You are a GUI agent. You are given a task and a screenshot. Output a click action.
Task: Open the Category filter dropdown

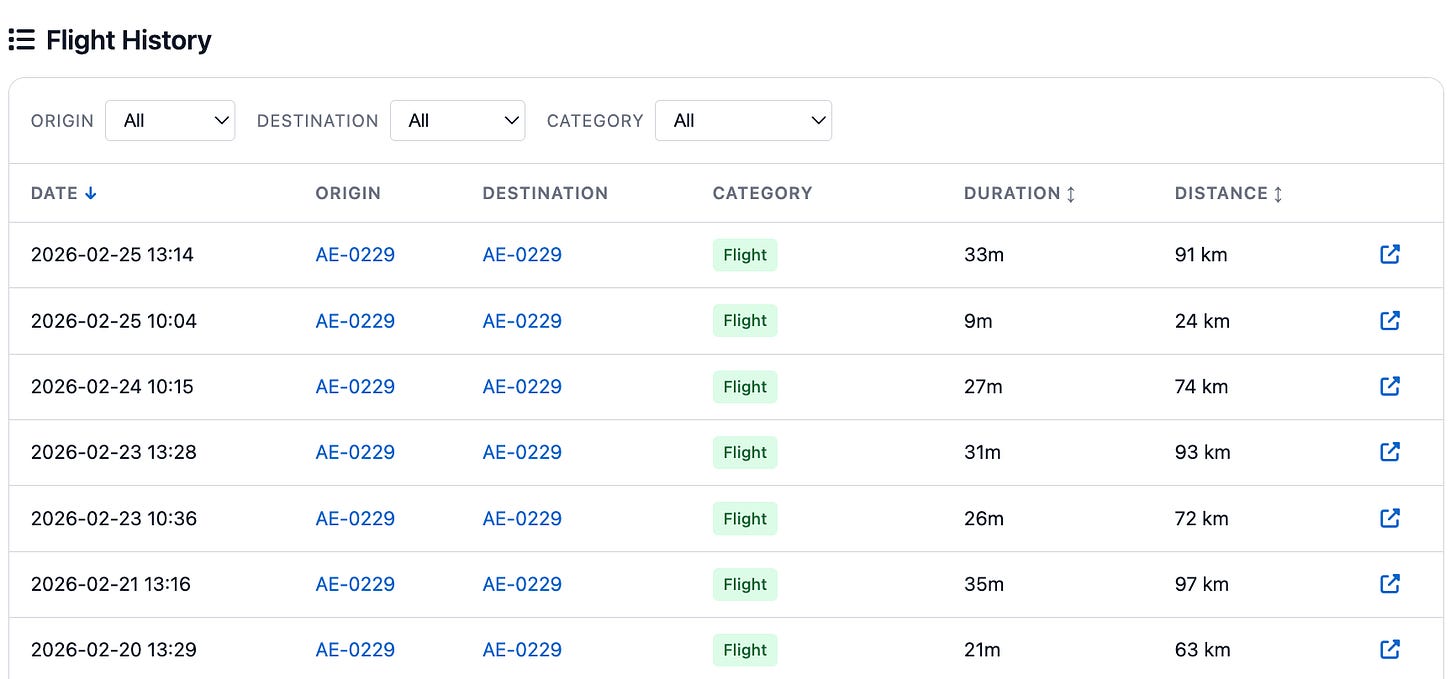[x=743, y=120]
